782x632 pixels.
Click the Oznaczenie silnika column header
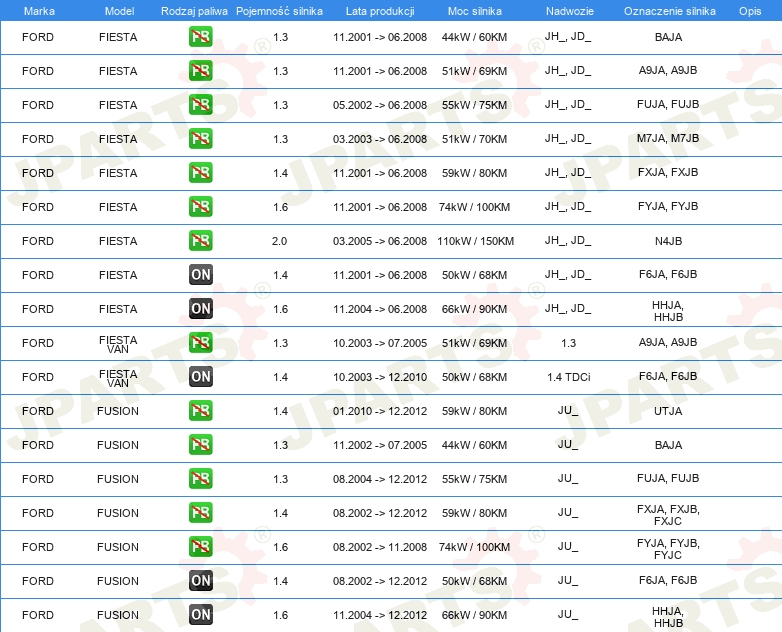point(670,11)
